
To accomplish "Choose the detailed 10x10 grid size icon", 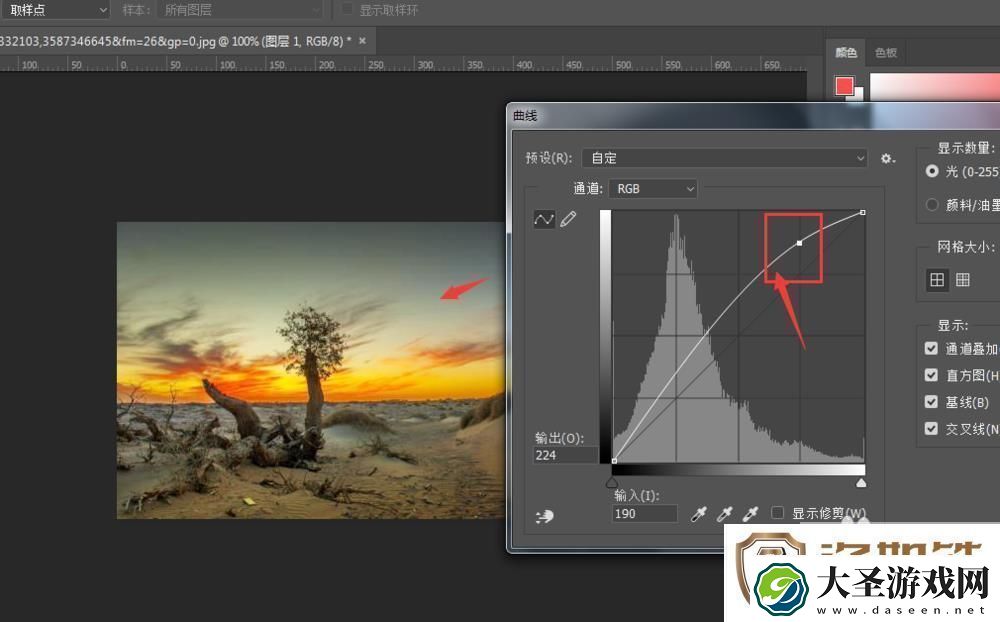I will tap(962, 279).
